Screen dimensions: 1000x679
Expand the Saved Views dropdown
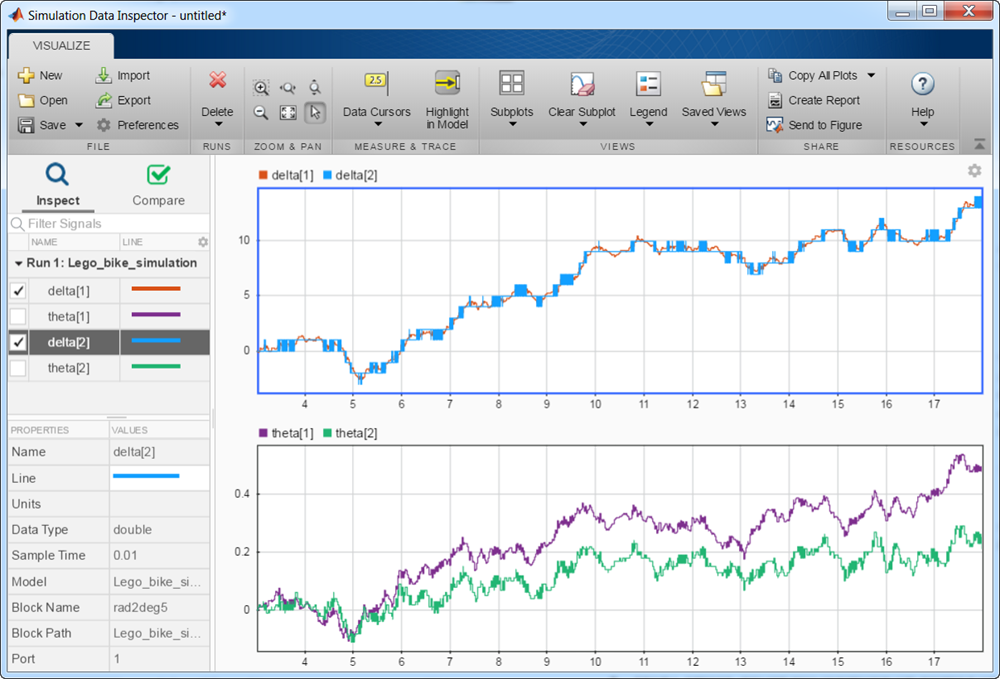click(714, 124)
